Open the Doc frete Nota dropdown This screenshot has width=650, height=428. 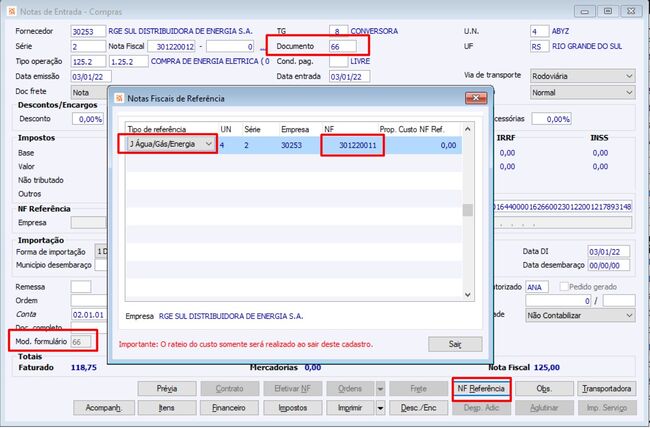[x=89, y=92]
